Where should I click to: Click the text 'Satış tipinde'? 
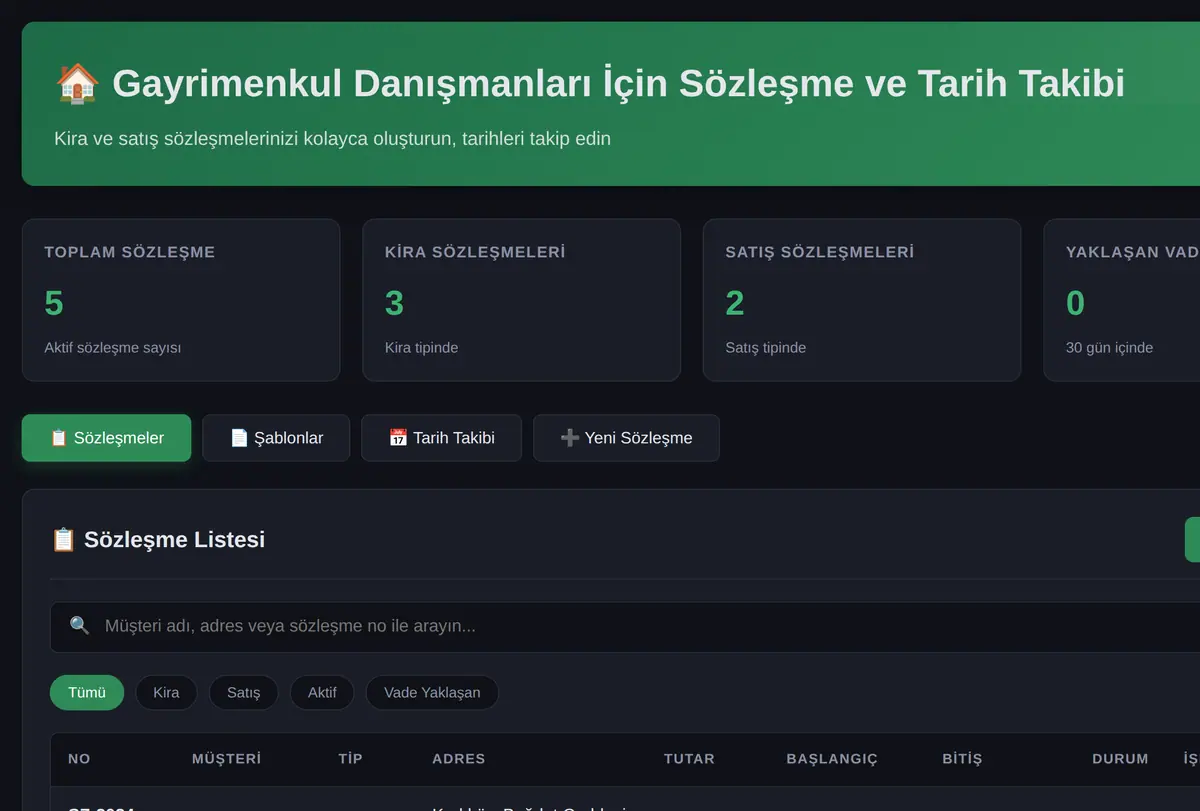[765, 348]
